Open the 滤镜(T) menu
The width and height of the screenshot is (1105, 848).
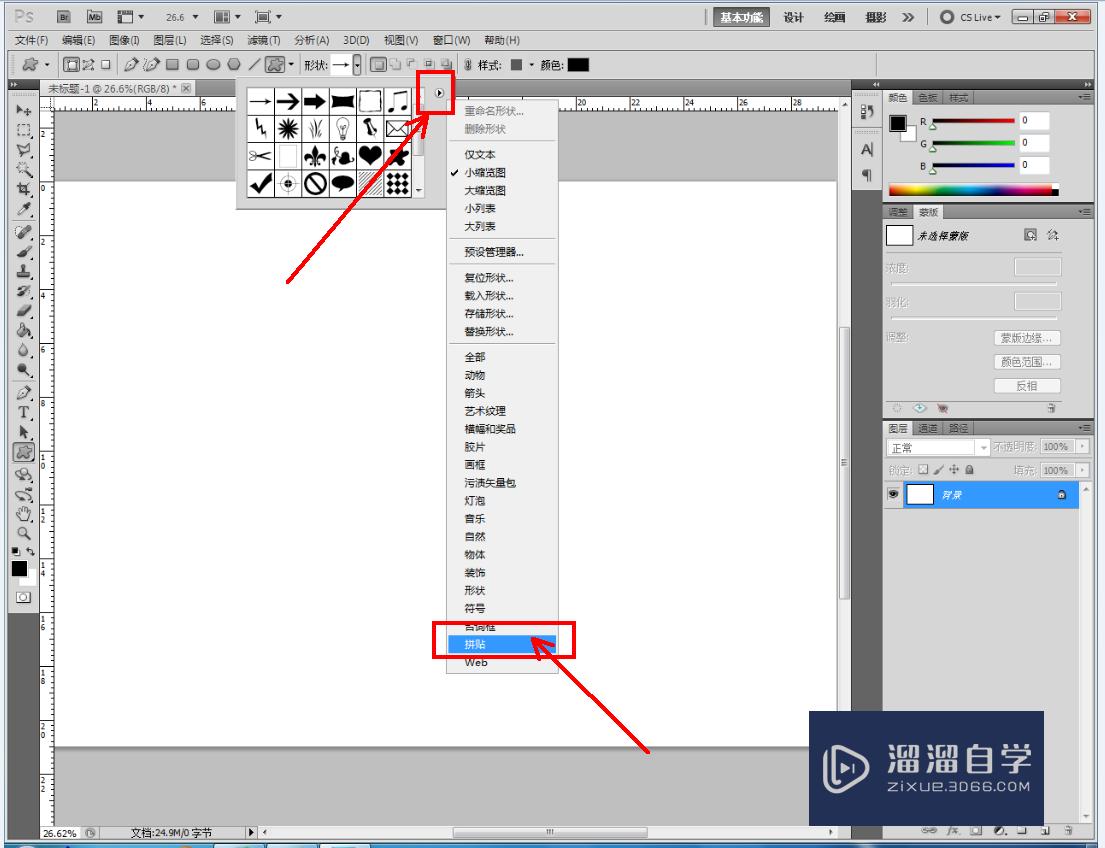pyautogui.click(x=264, y=40)
